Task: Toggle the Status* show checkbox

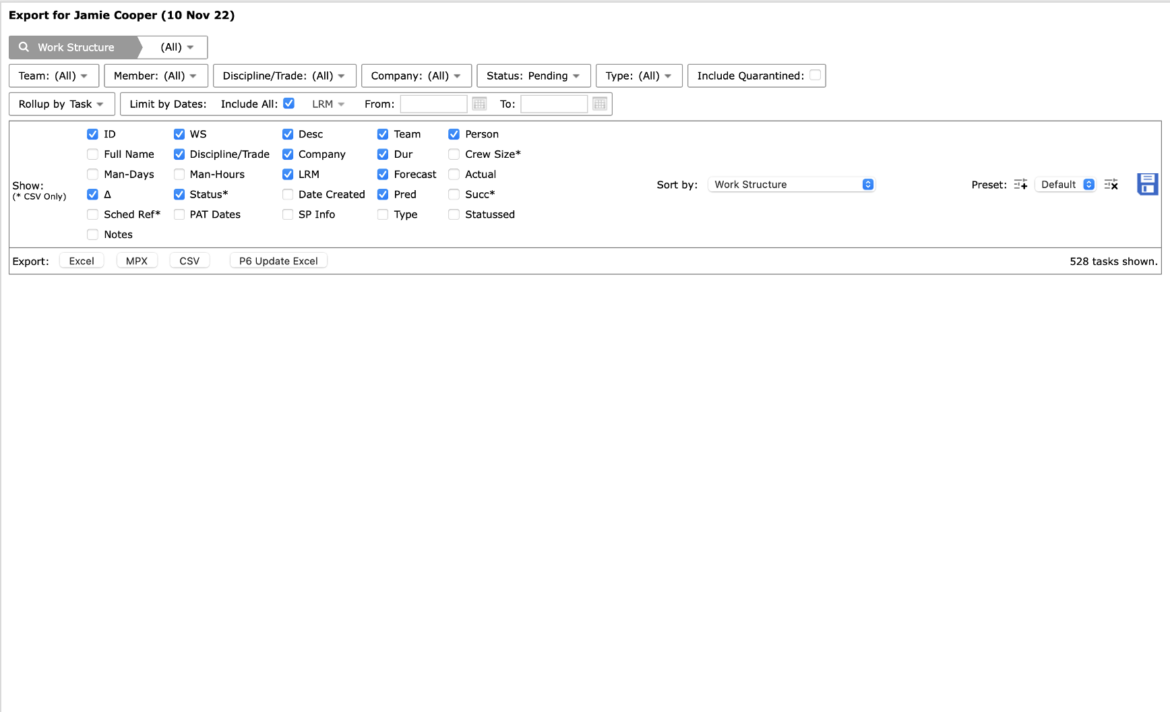Action: (x=179, y=194)
